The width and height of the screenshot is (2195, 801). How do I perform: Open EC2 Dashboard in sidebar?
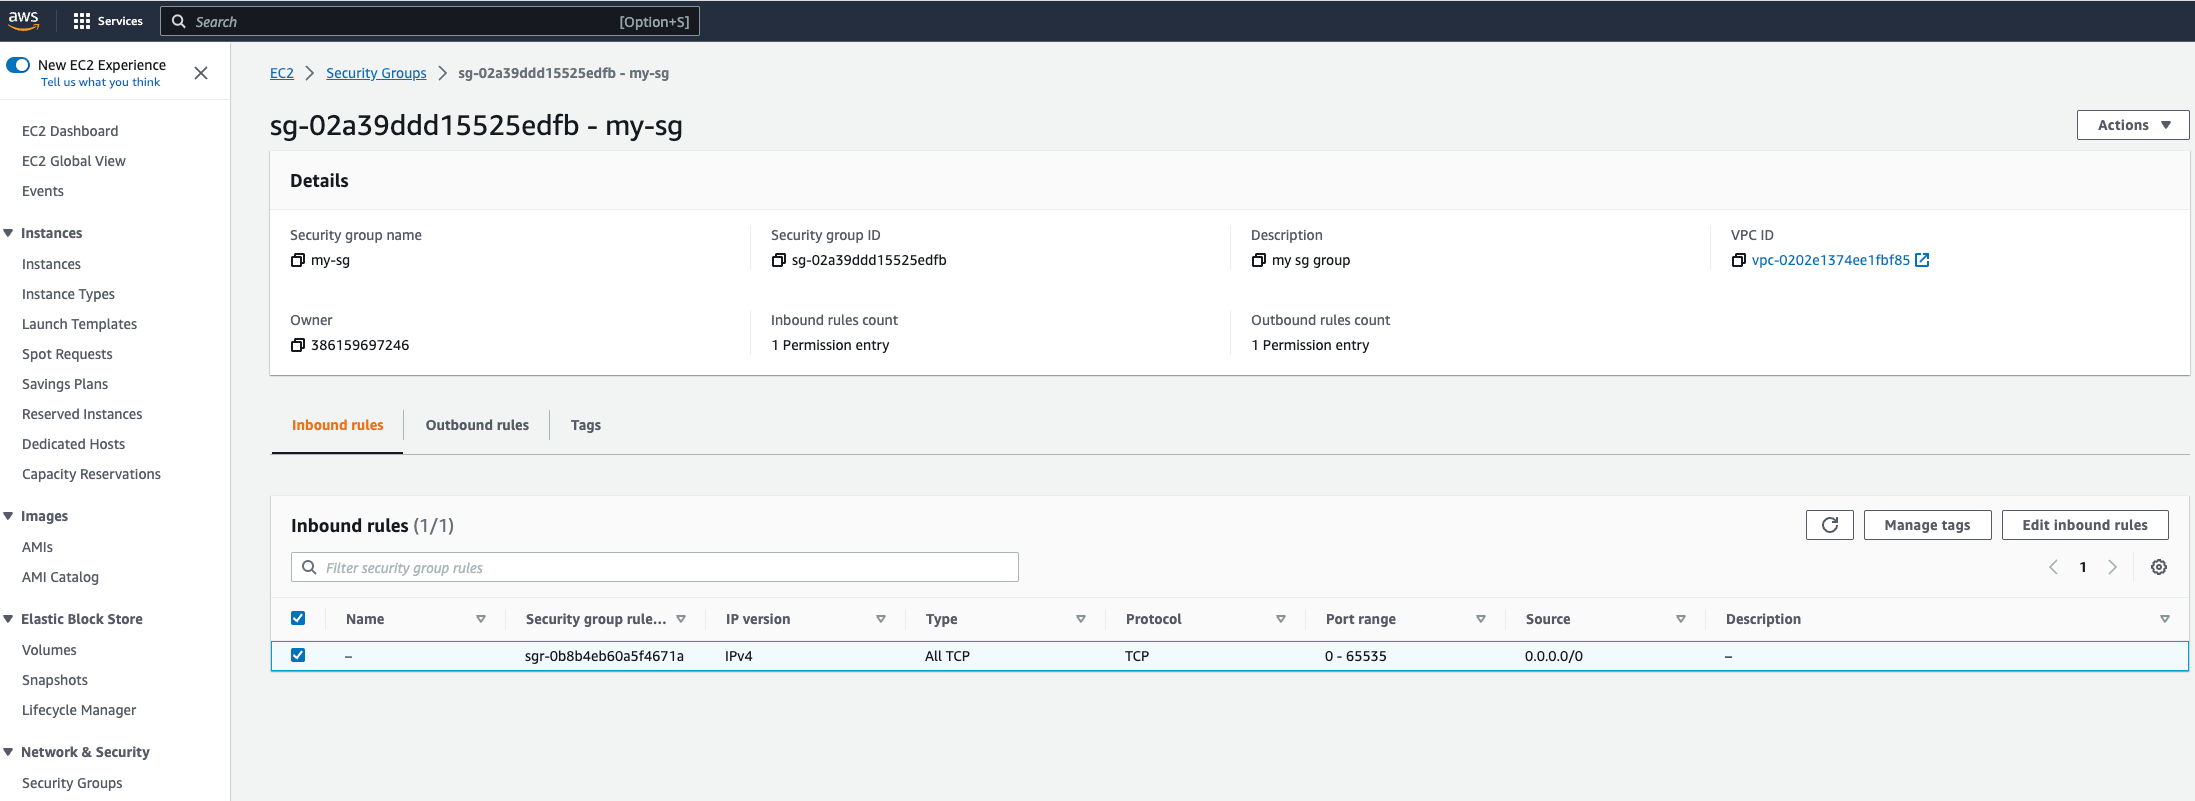pyautogui.click(x=70, y=131)
